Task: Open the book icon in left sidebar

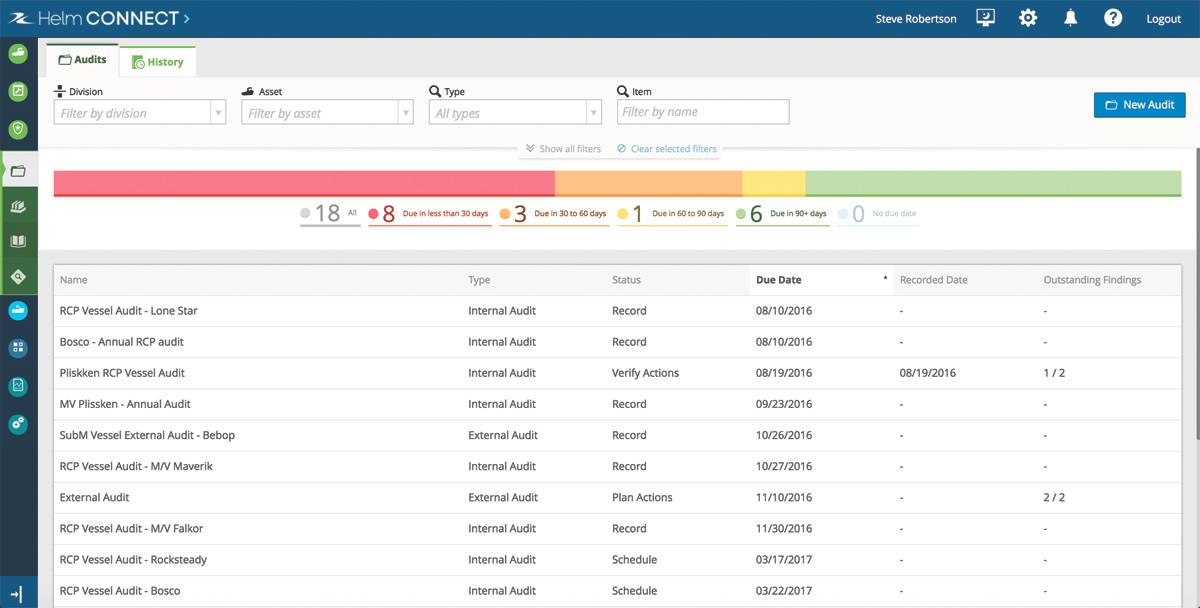Action: point(18,241)
